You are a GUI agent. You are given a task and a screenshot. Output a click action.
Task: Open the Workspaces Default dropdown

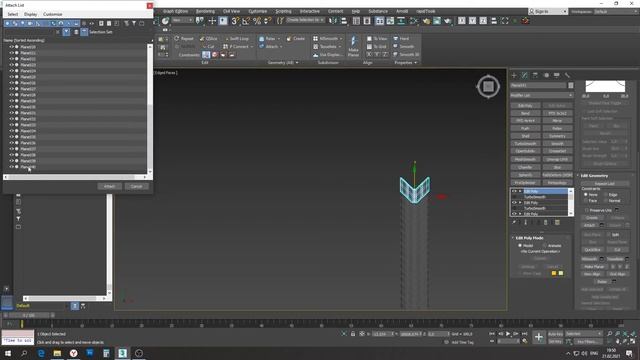point(616,11)
